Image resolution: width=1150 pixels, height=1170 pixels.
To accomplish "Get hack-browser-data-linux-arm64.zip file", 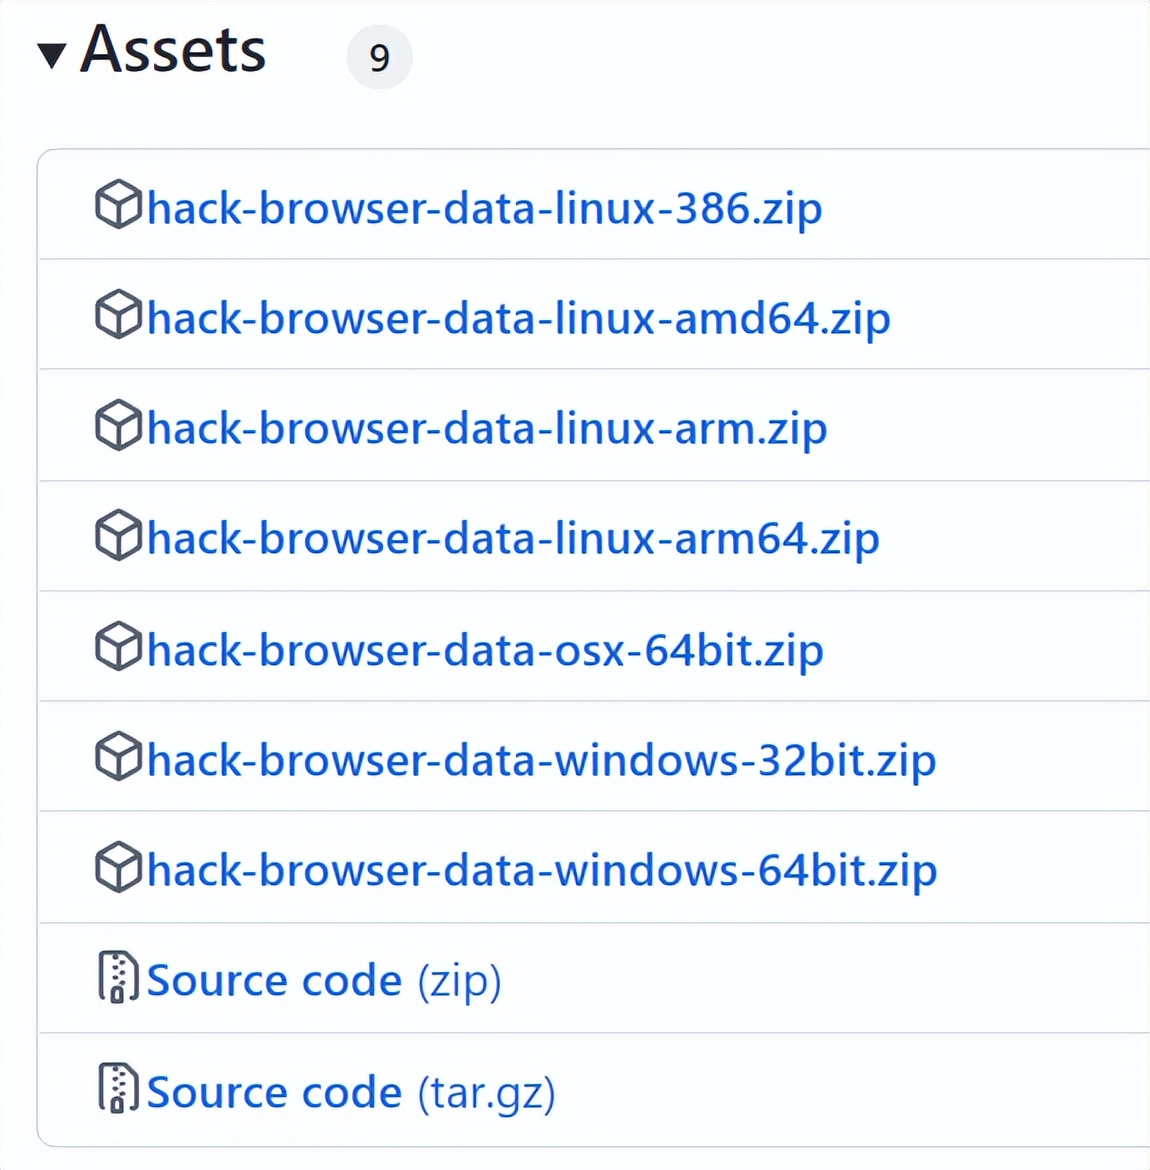I will pyautogui.click(x=513, y=539).
